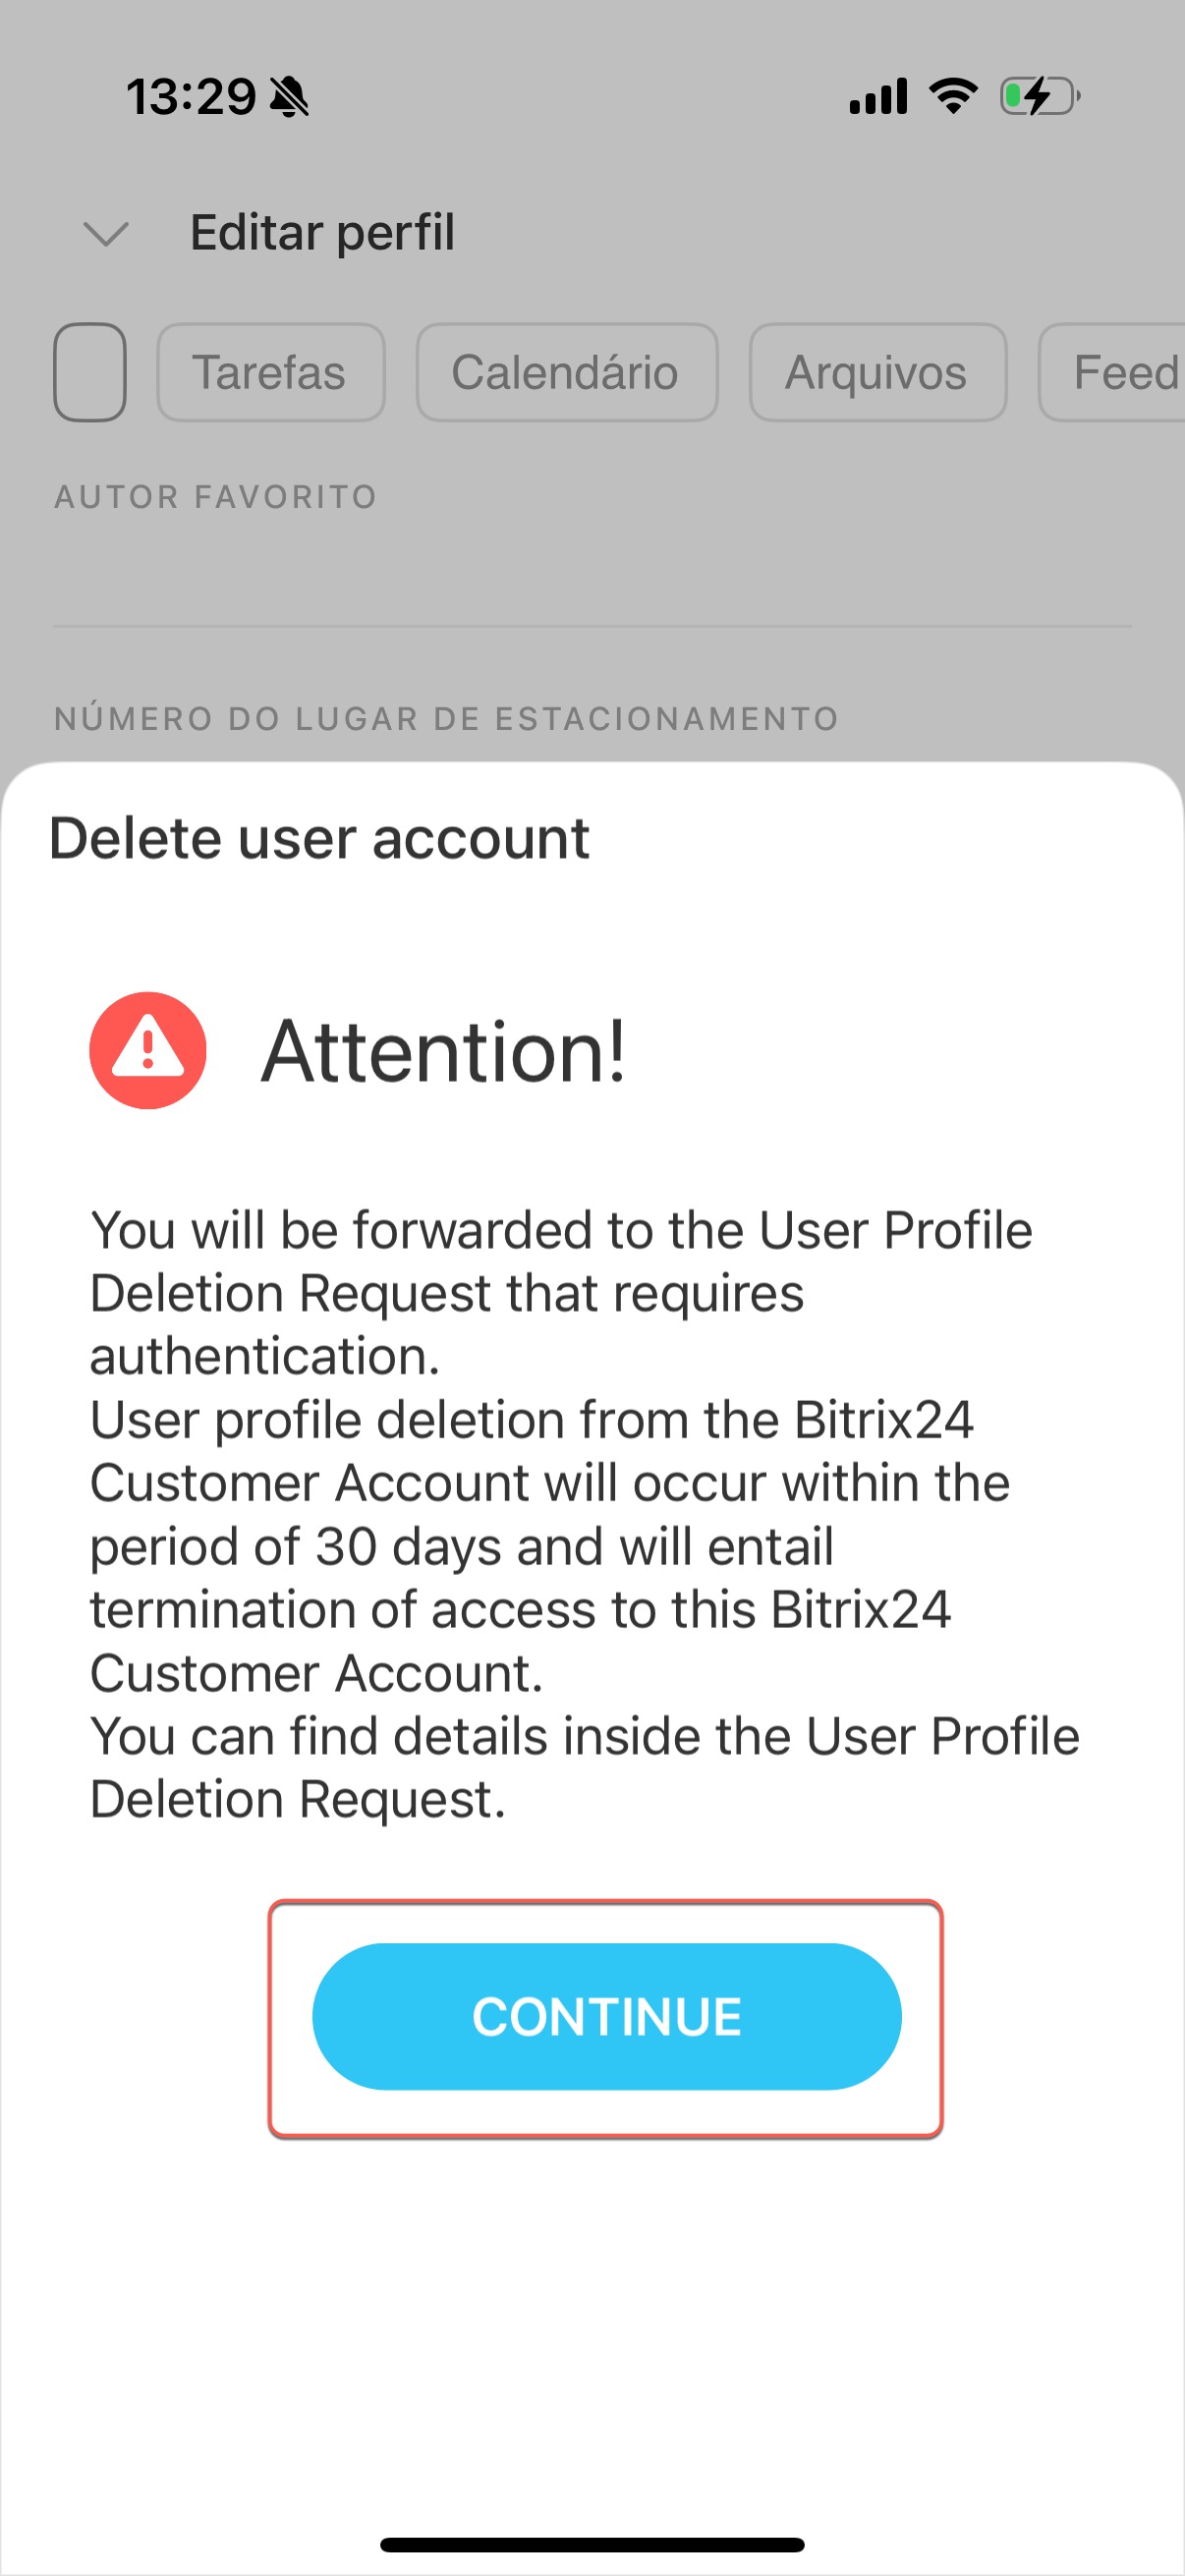The image size is (1185, 2576).
Task: Tap the Editar perfil title
Action: tap(322, 233)
